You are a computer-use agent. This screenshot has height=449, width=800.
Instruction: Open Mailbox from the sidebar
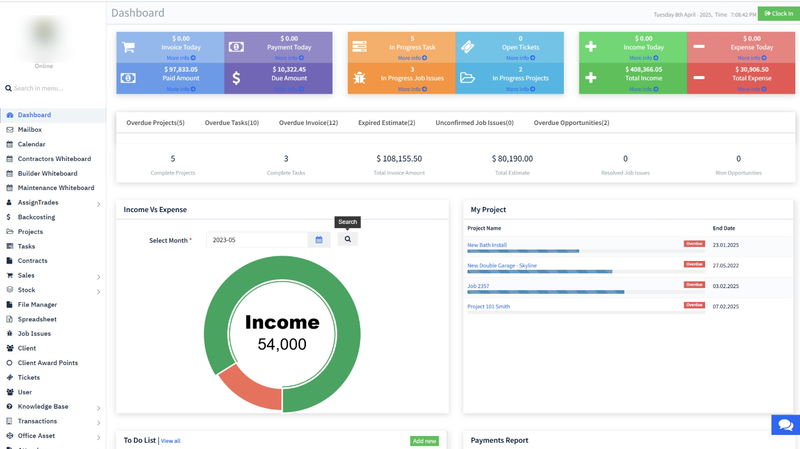[30, 130]
